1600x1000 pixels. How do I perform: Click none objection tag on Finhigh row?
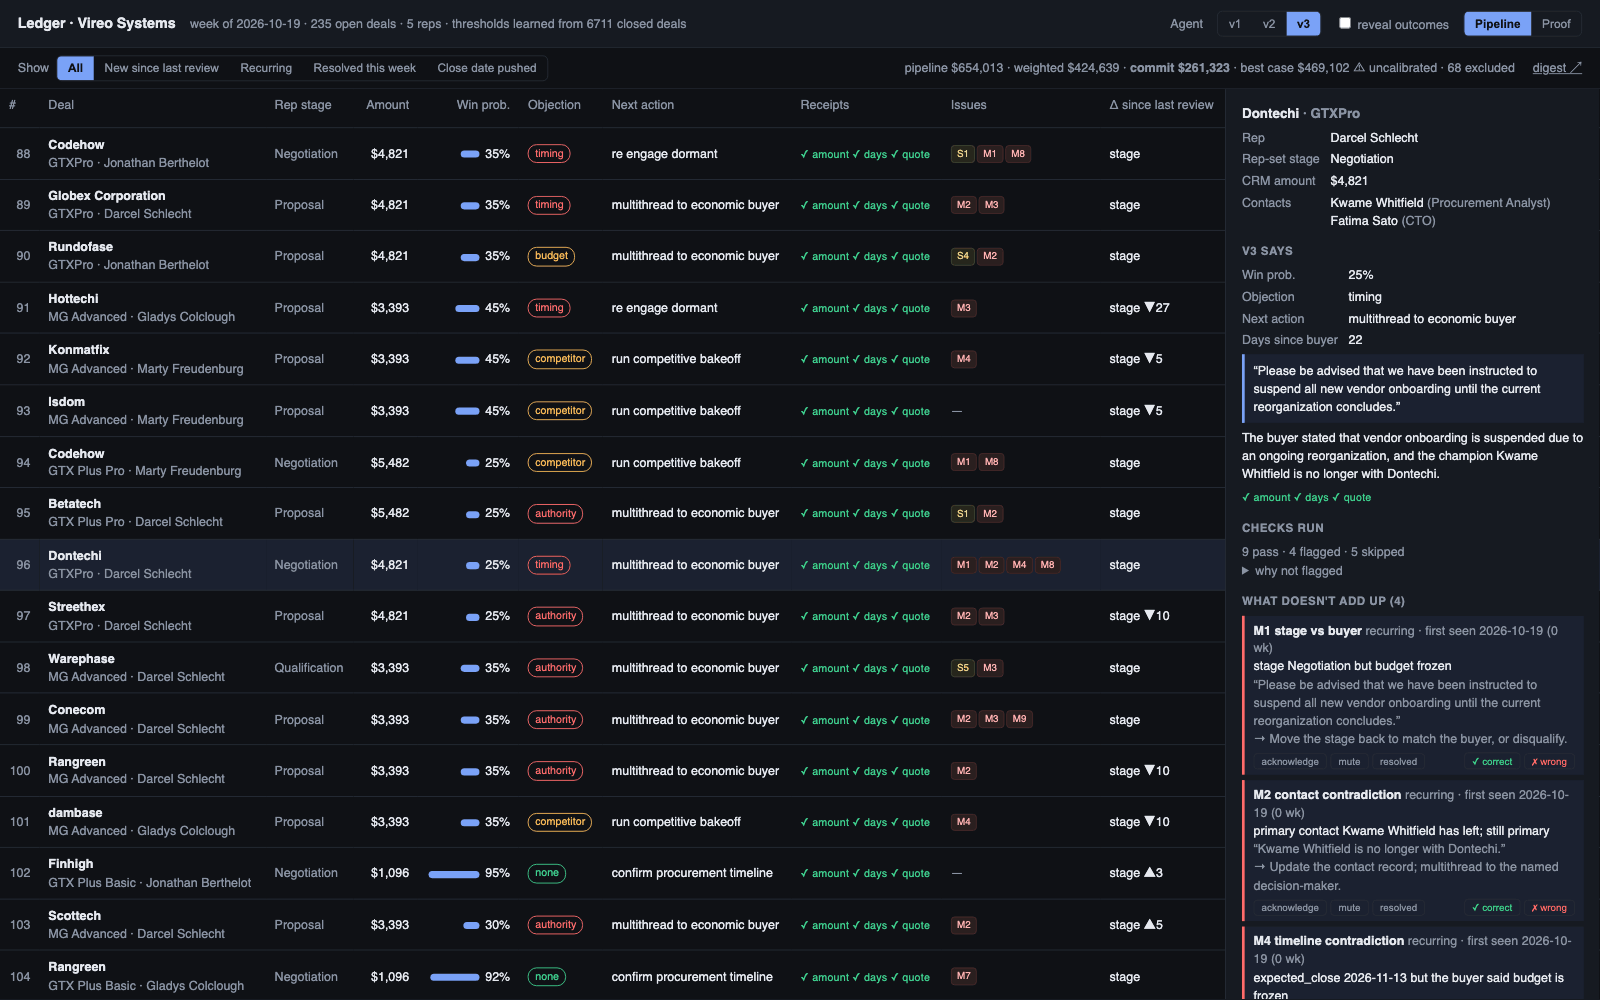click(x=547, y=873)
